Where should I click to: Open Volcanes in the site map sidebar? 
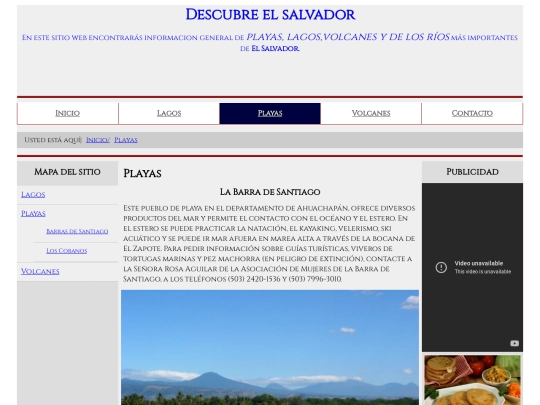[x=40, y=271]
